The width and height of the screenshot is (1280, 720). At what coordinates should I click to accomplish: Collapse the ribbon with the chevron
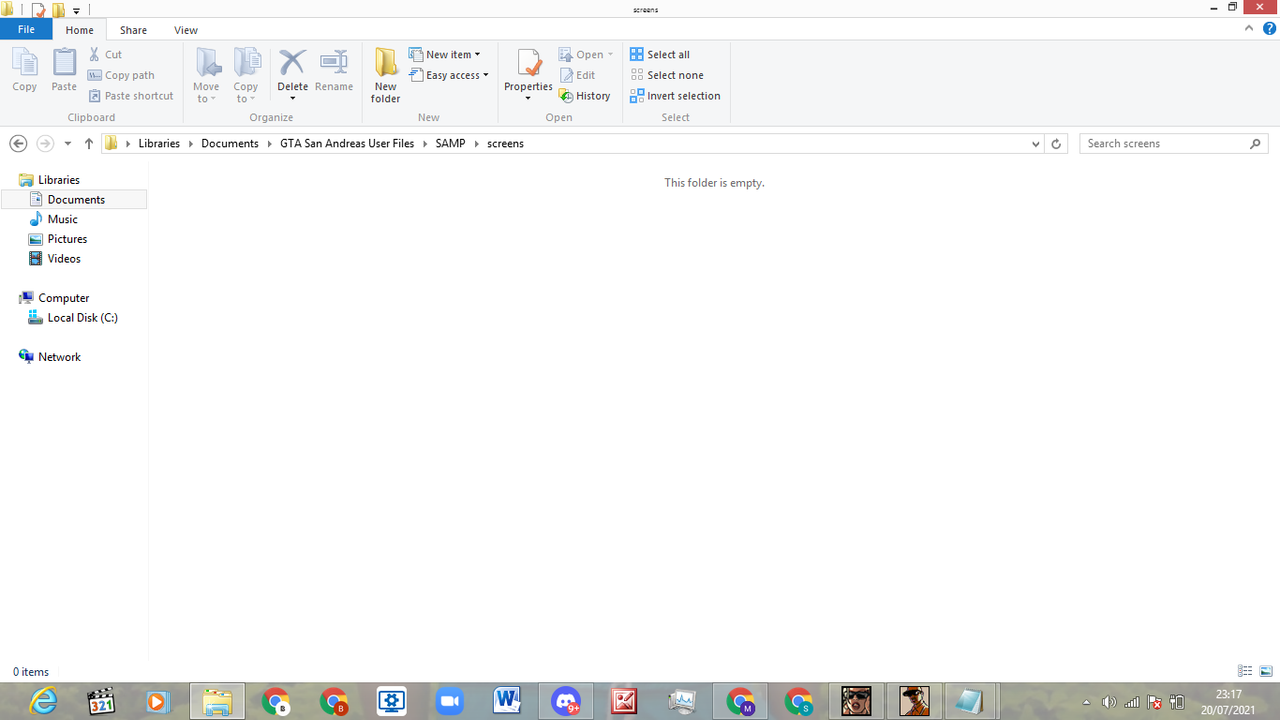pos(1250,29)
